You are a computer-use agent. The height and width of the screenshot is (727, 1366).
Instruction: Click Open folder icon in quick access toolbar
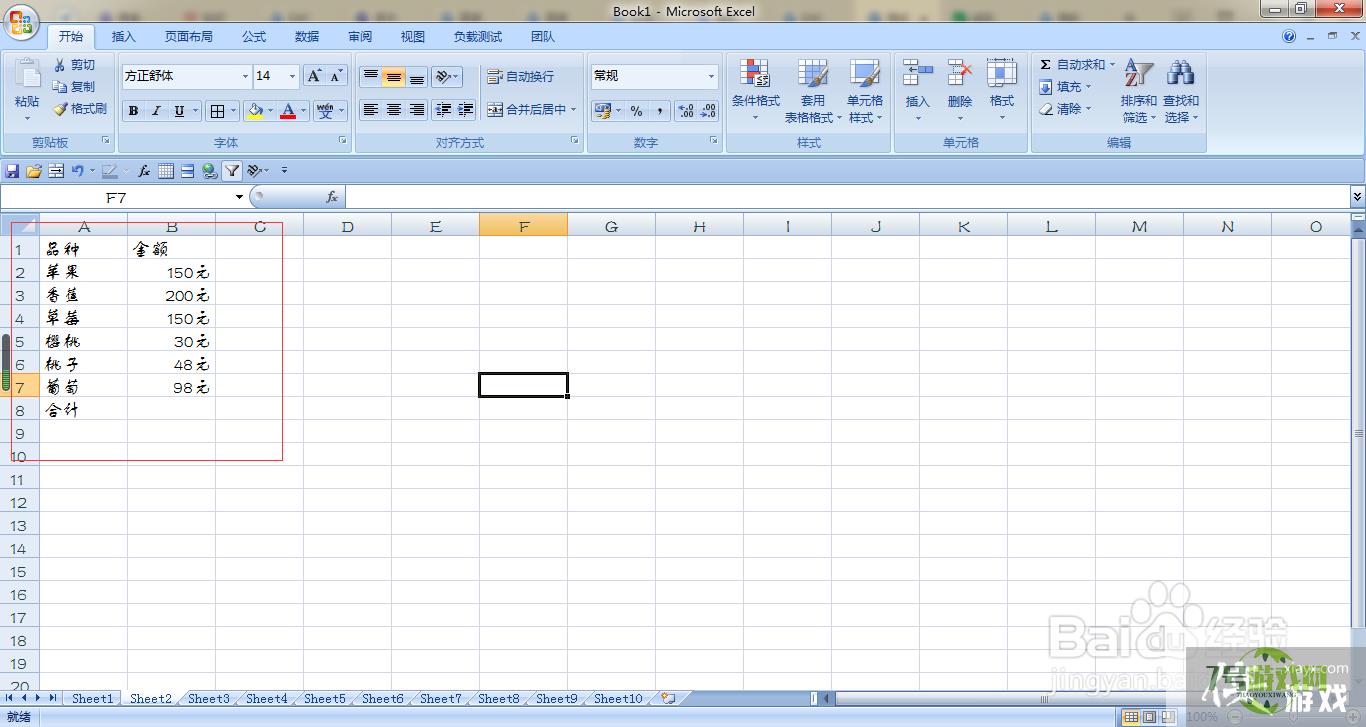[x=34, y=171]
